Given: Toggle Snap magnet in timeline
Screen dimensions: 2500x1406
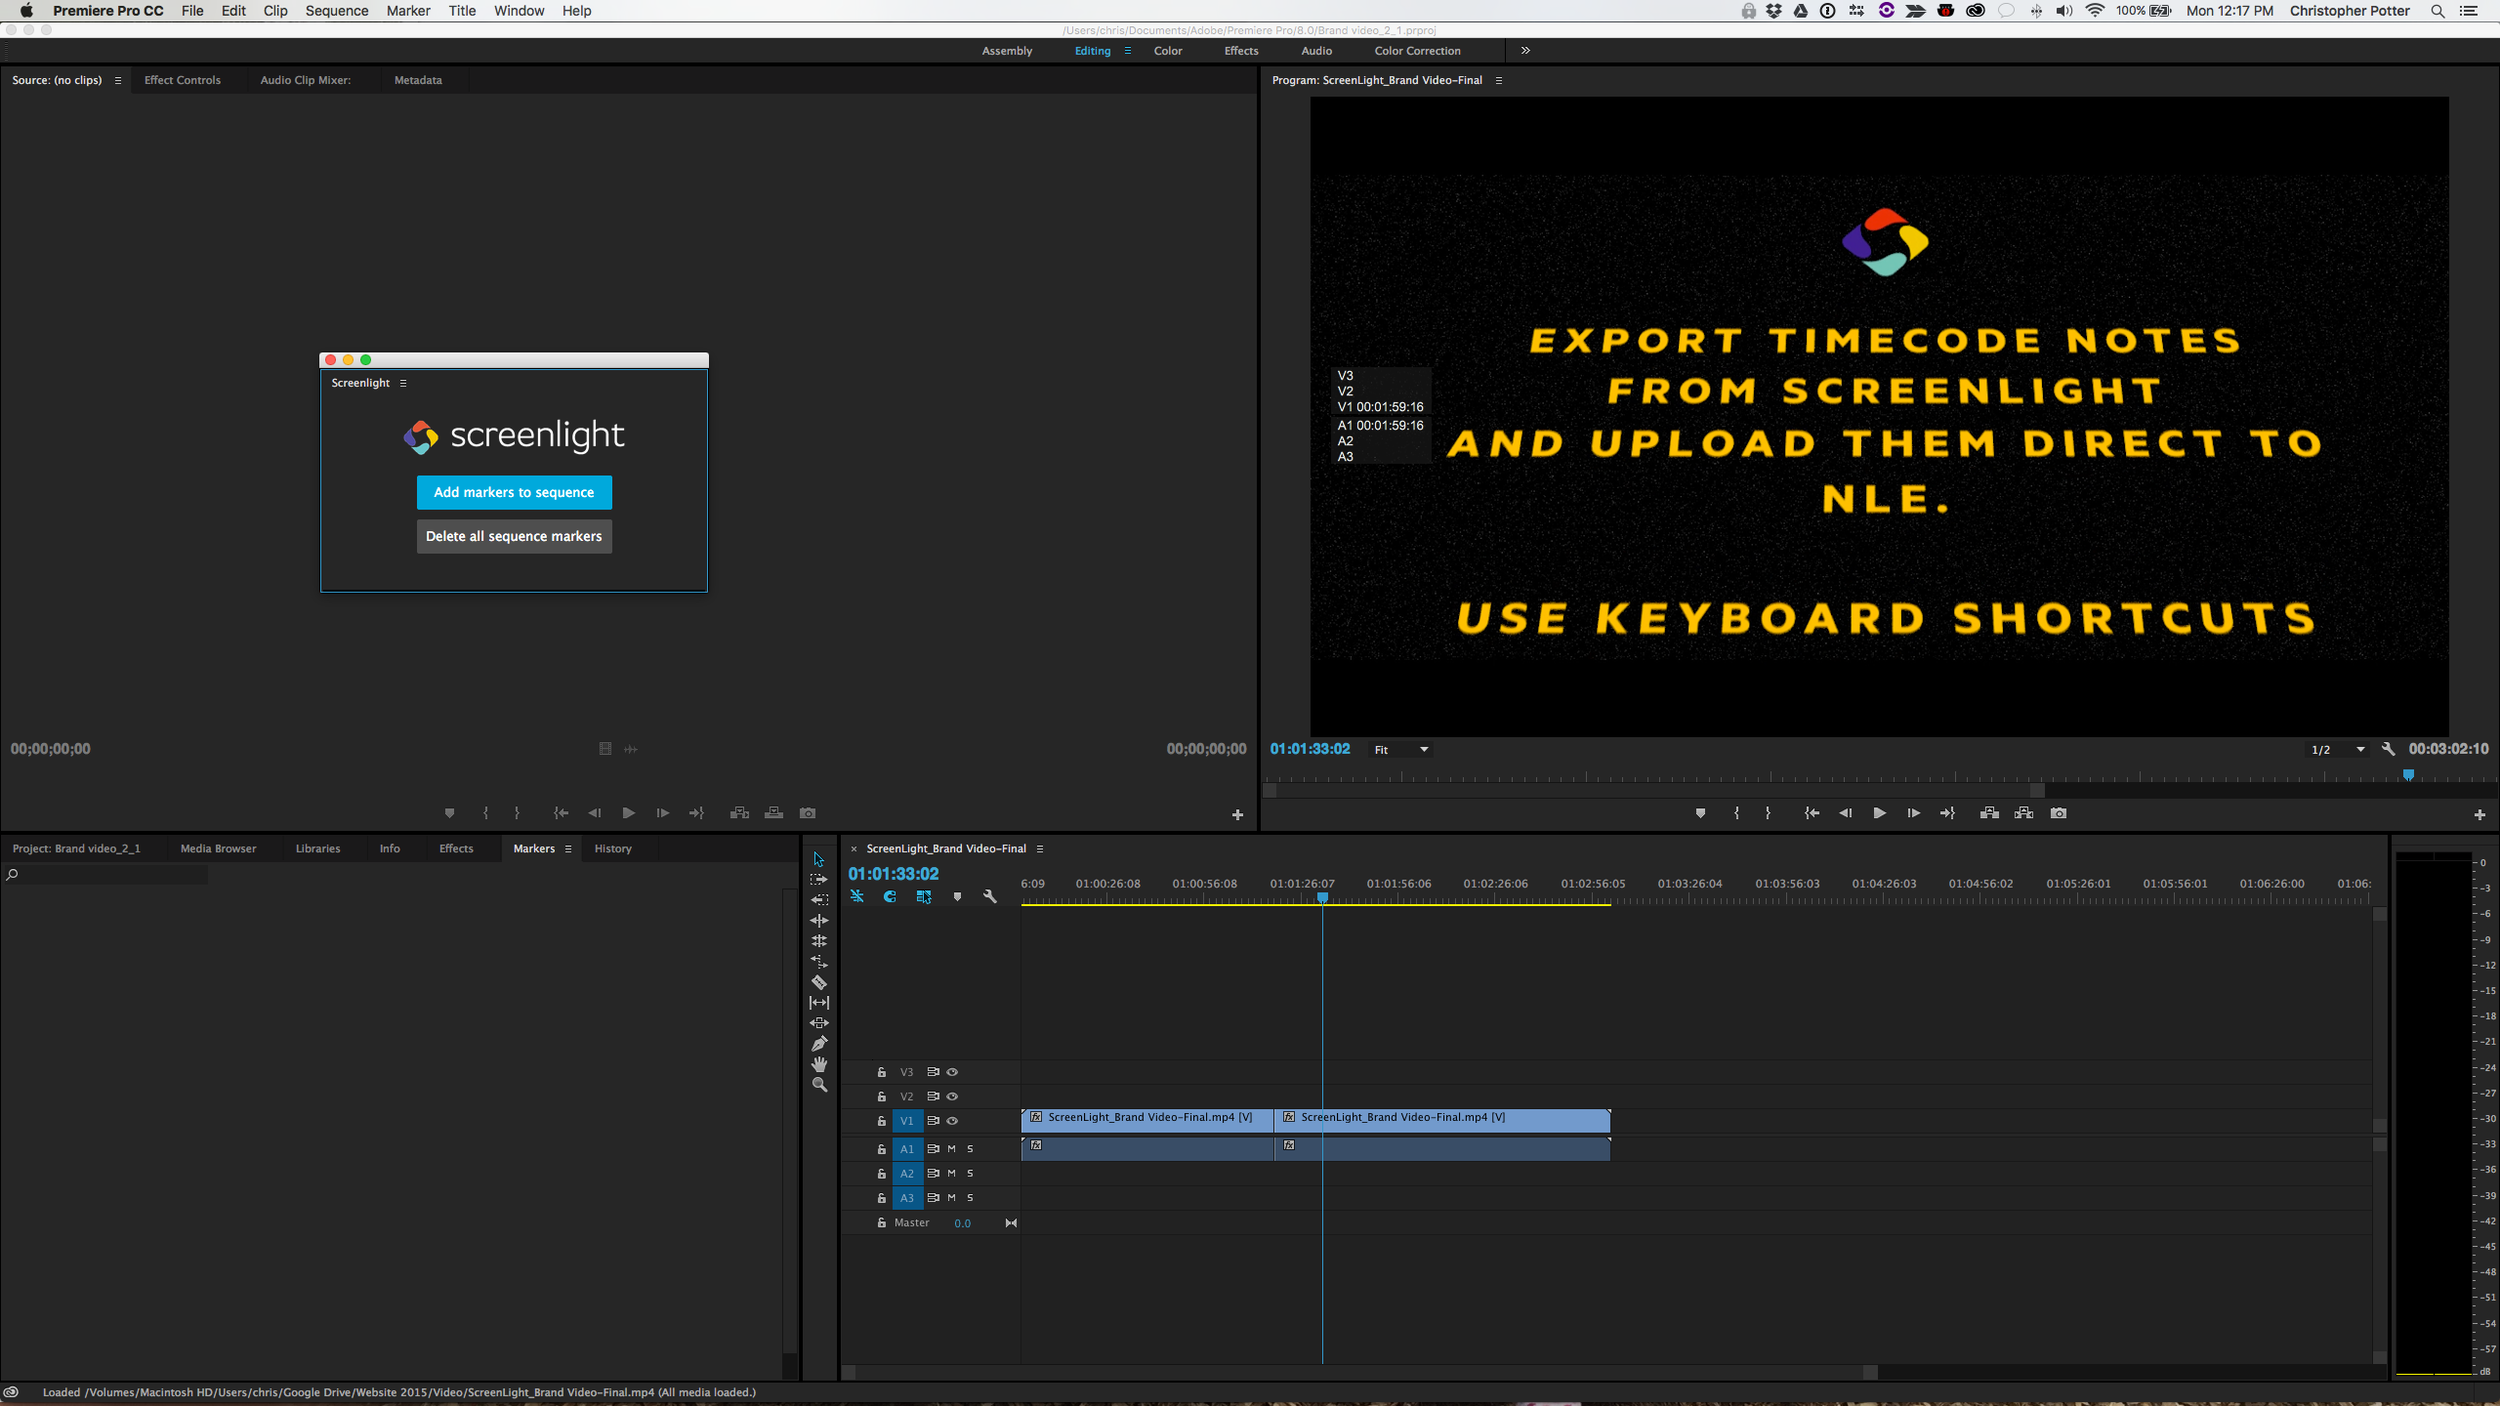Looking at the screenshot, I should pyautogui.click(x=889, y=897).
